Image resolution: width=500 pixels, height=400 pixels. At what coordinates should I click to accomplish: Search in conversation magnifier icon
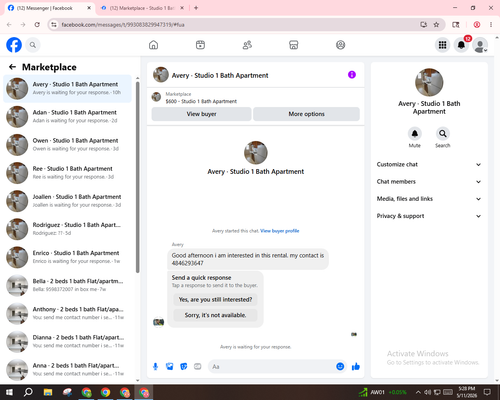click(443, 134)
